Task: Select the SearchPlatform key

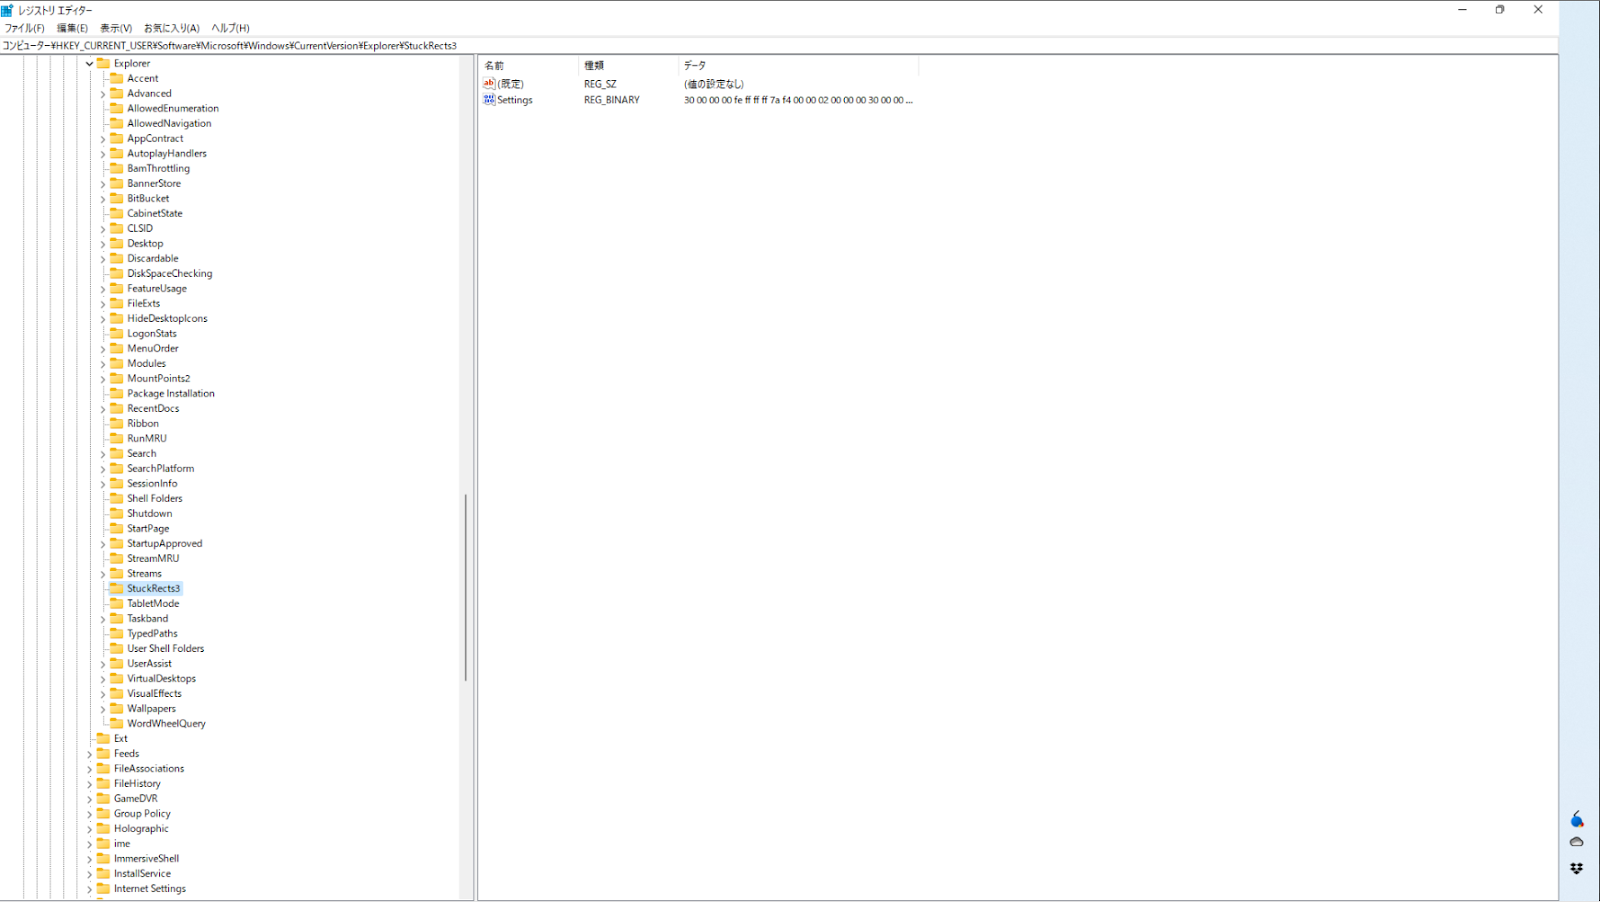Action: [161, 469]
